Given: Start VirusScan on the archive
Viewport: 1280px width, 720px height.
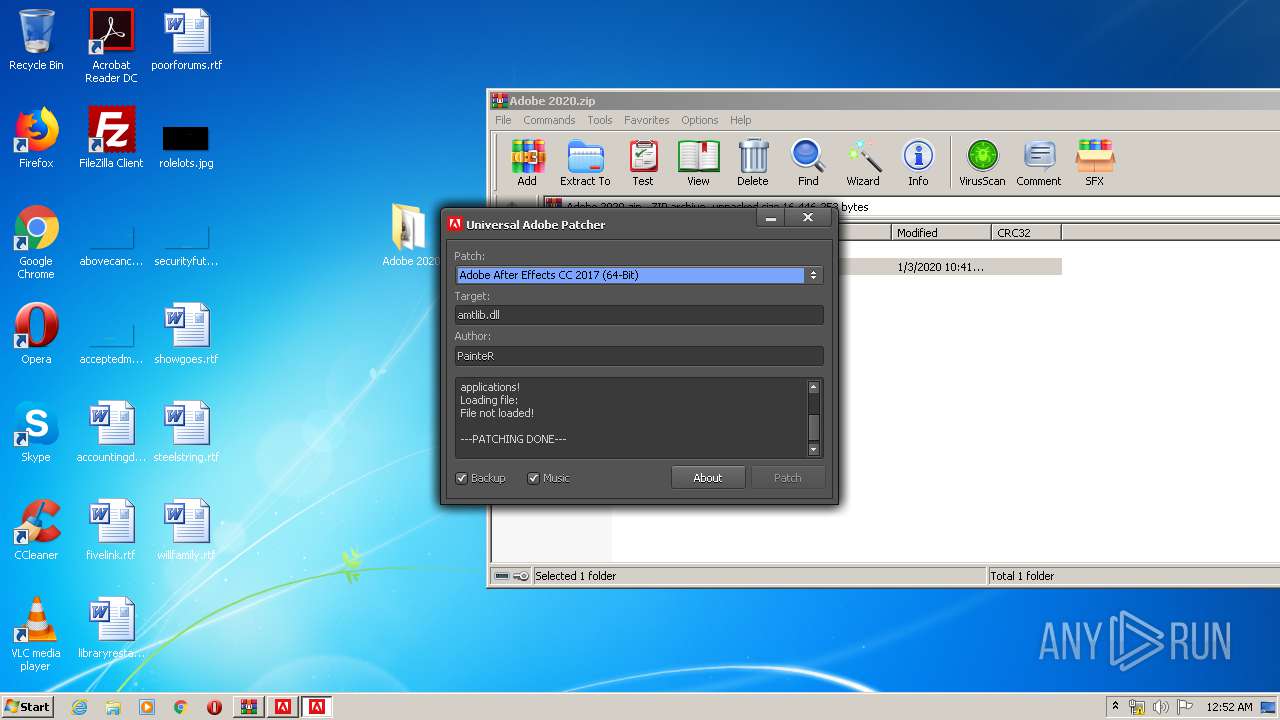Looking at the screenshot, I should 982,162.
